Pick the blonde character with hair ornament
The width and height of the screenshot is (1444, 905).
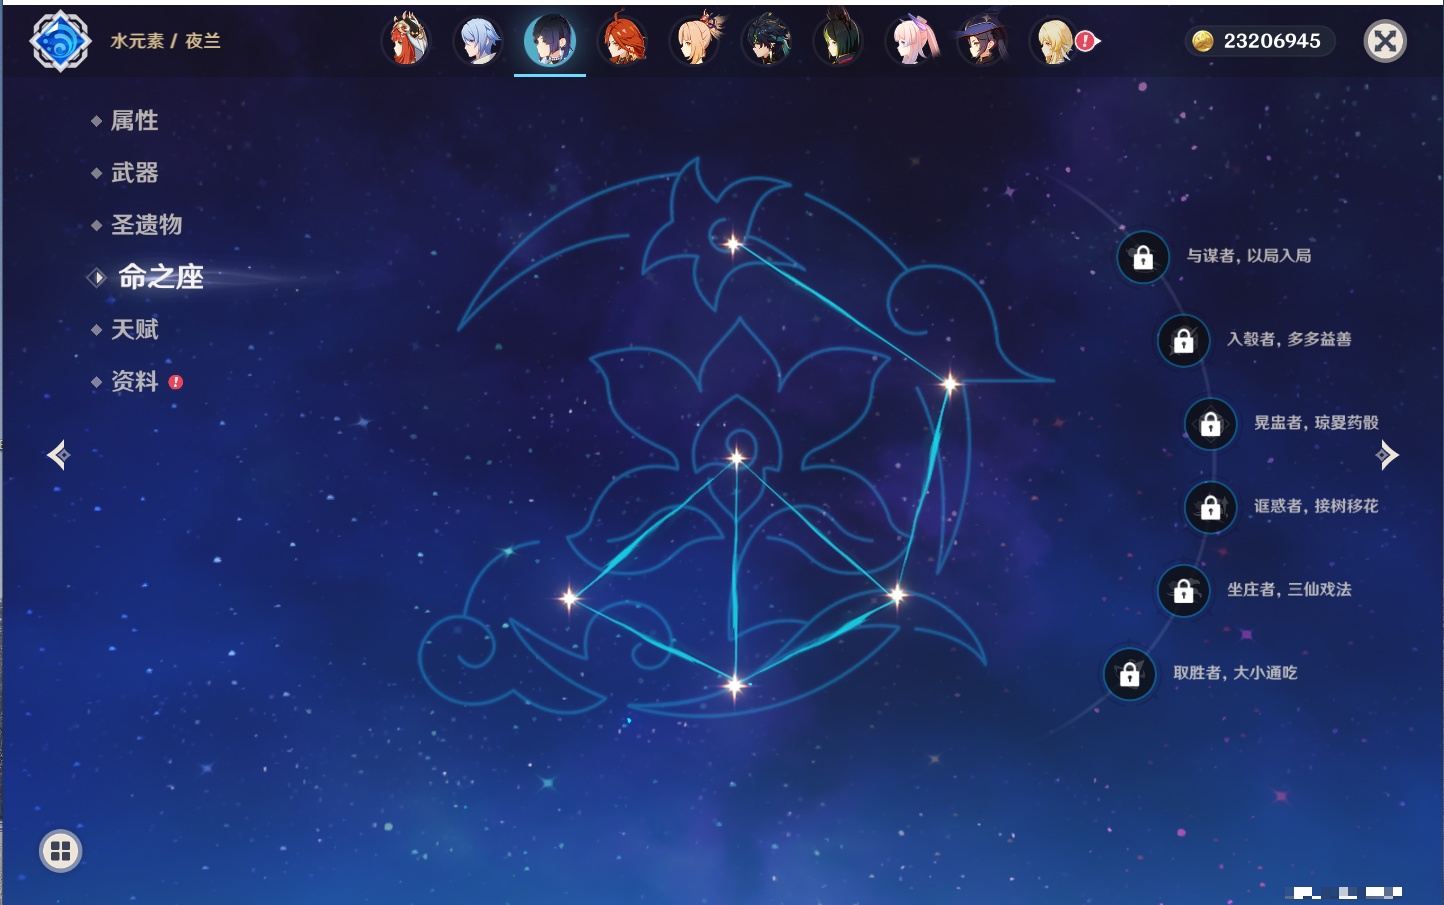[695, 41]
